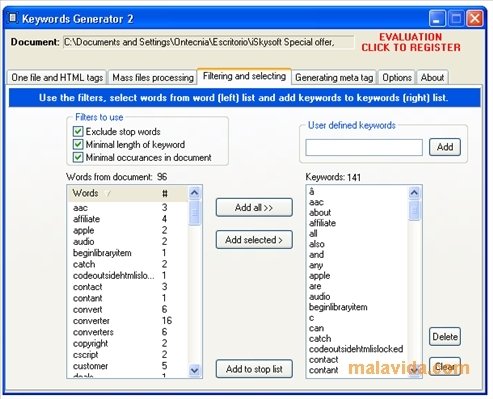
Task: Click Add selected > button
Action: click(254, 240)
